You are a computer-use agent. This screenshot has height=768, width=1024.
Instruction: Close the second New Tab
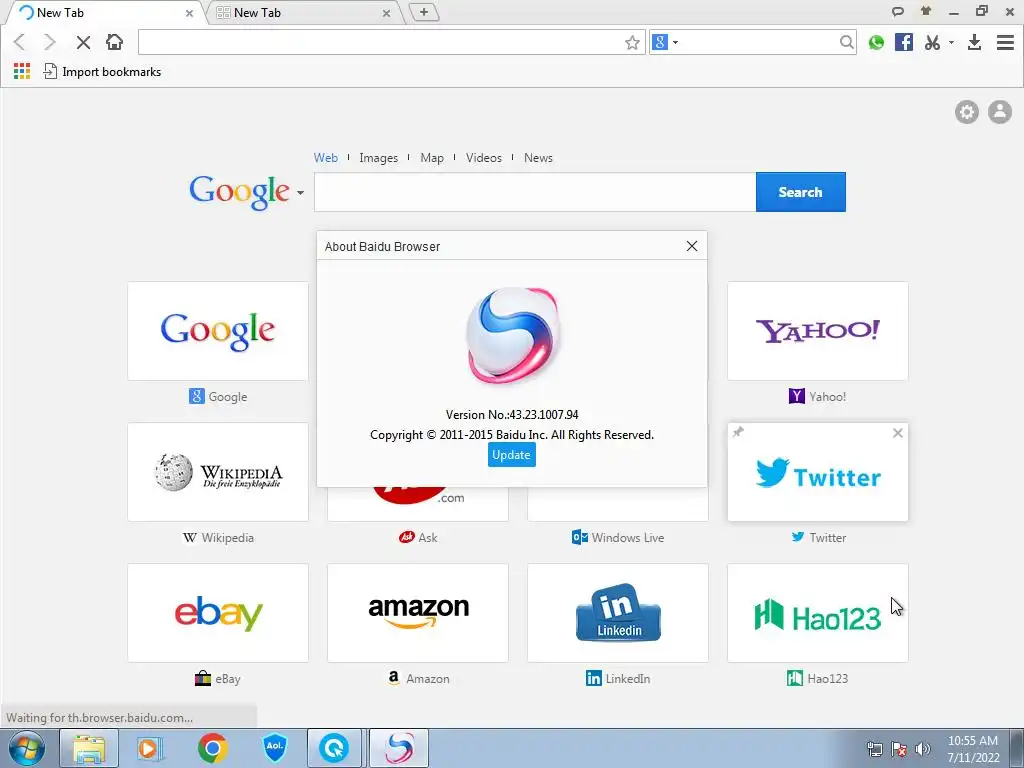click(x=387, y=13)
